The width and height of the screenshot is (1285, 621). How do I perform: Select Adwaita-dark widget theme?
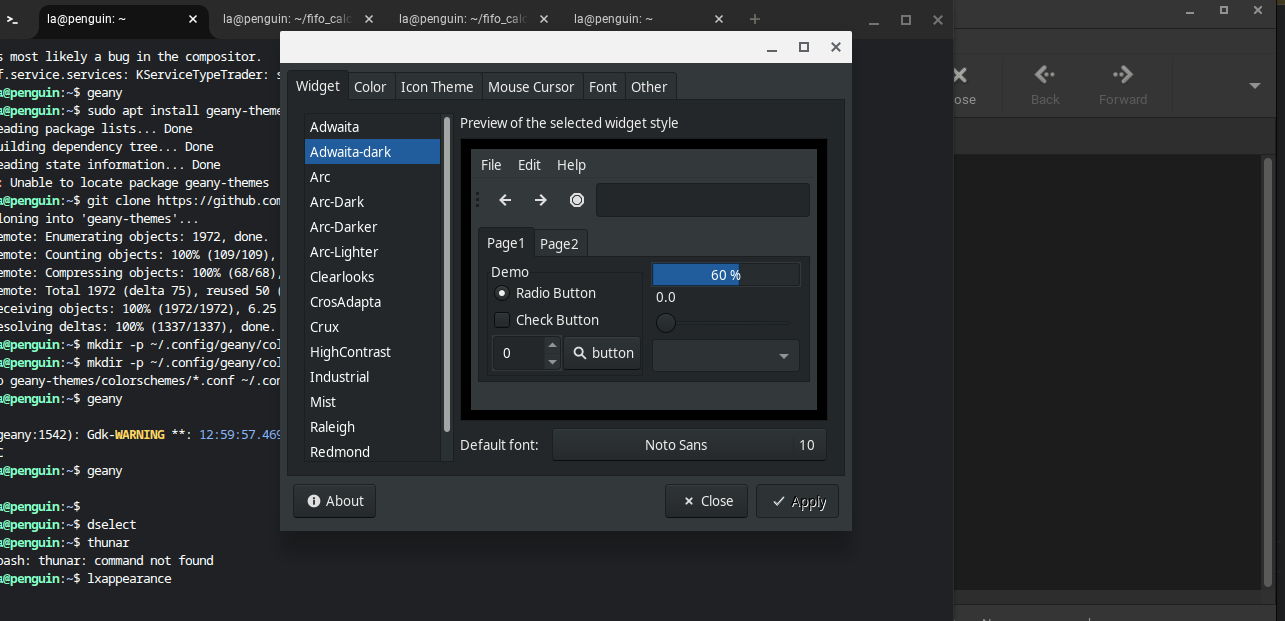[x=372, y=152]
